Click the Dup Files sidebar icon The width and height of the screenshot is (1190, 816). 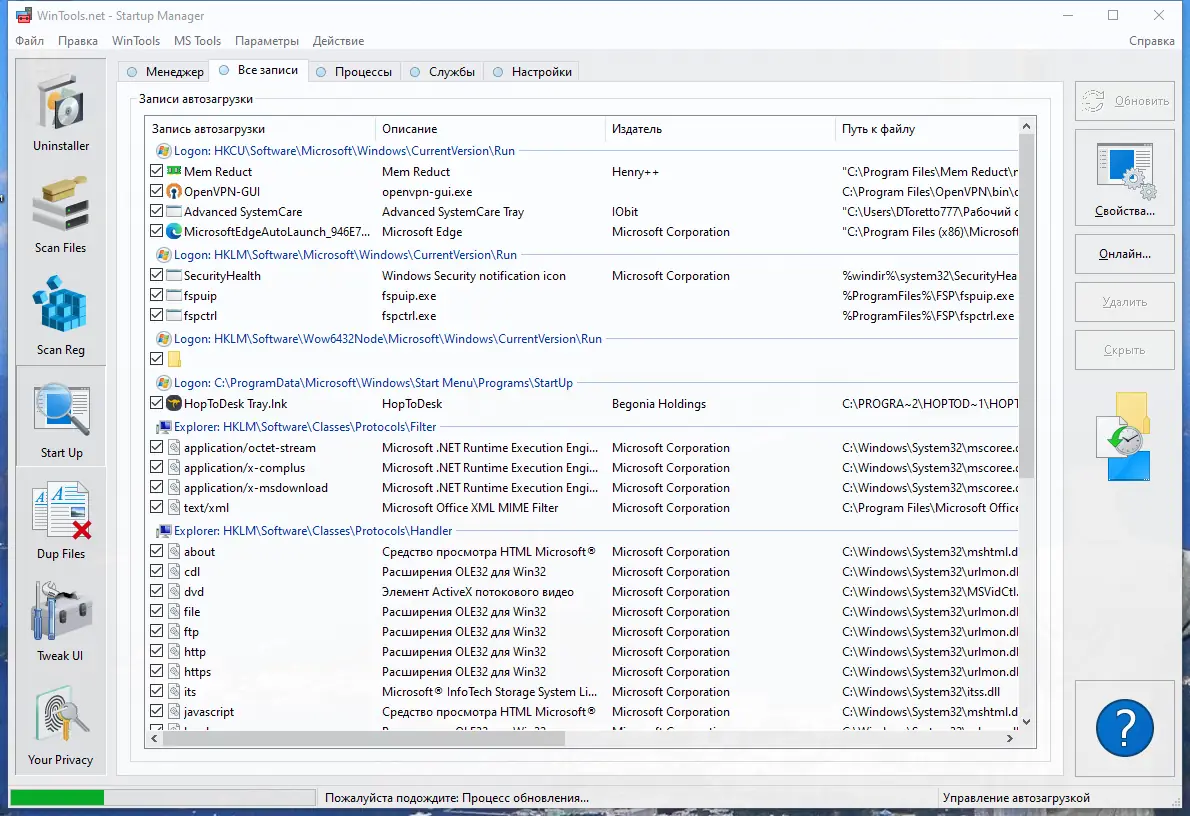click(x=61, y=520)
